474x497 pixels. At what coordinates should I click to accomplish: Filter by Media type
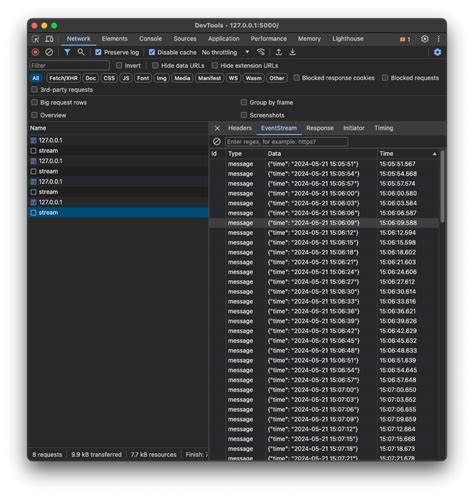click(182, 78)
